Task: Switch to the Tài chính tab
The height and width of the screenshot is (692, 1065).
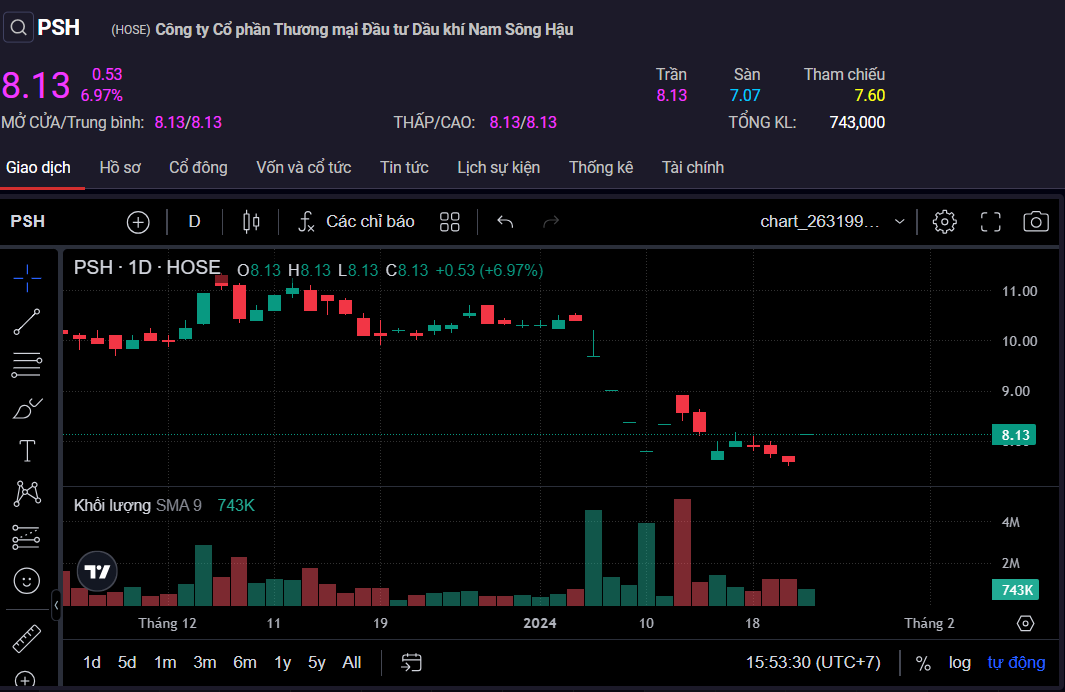Action: [x=692, y=168]
